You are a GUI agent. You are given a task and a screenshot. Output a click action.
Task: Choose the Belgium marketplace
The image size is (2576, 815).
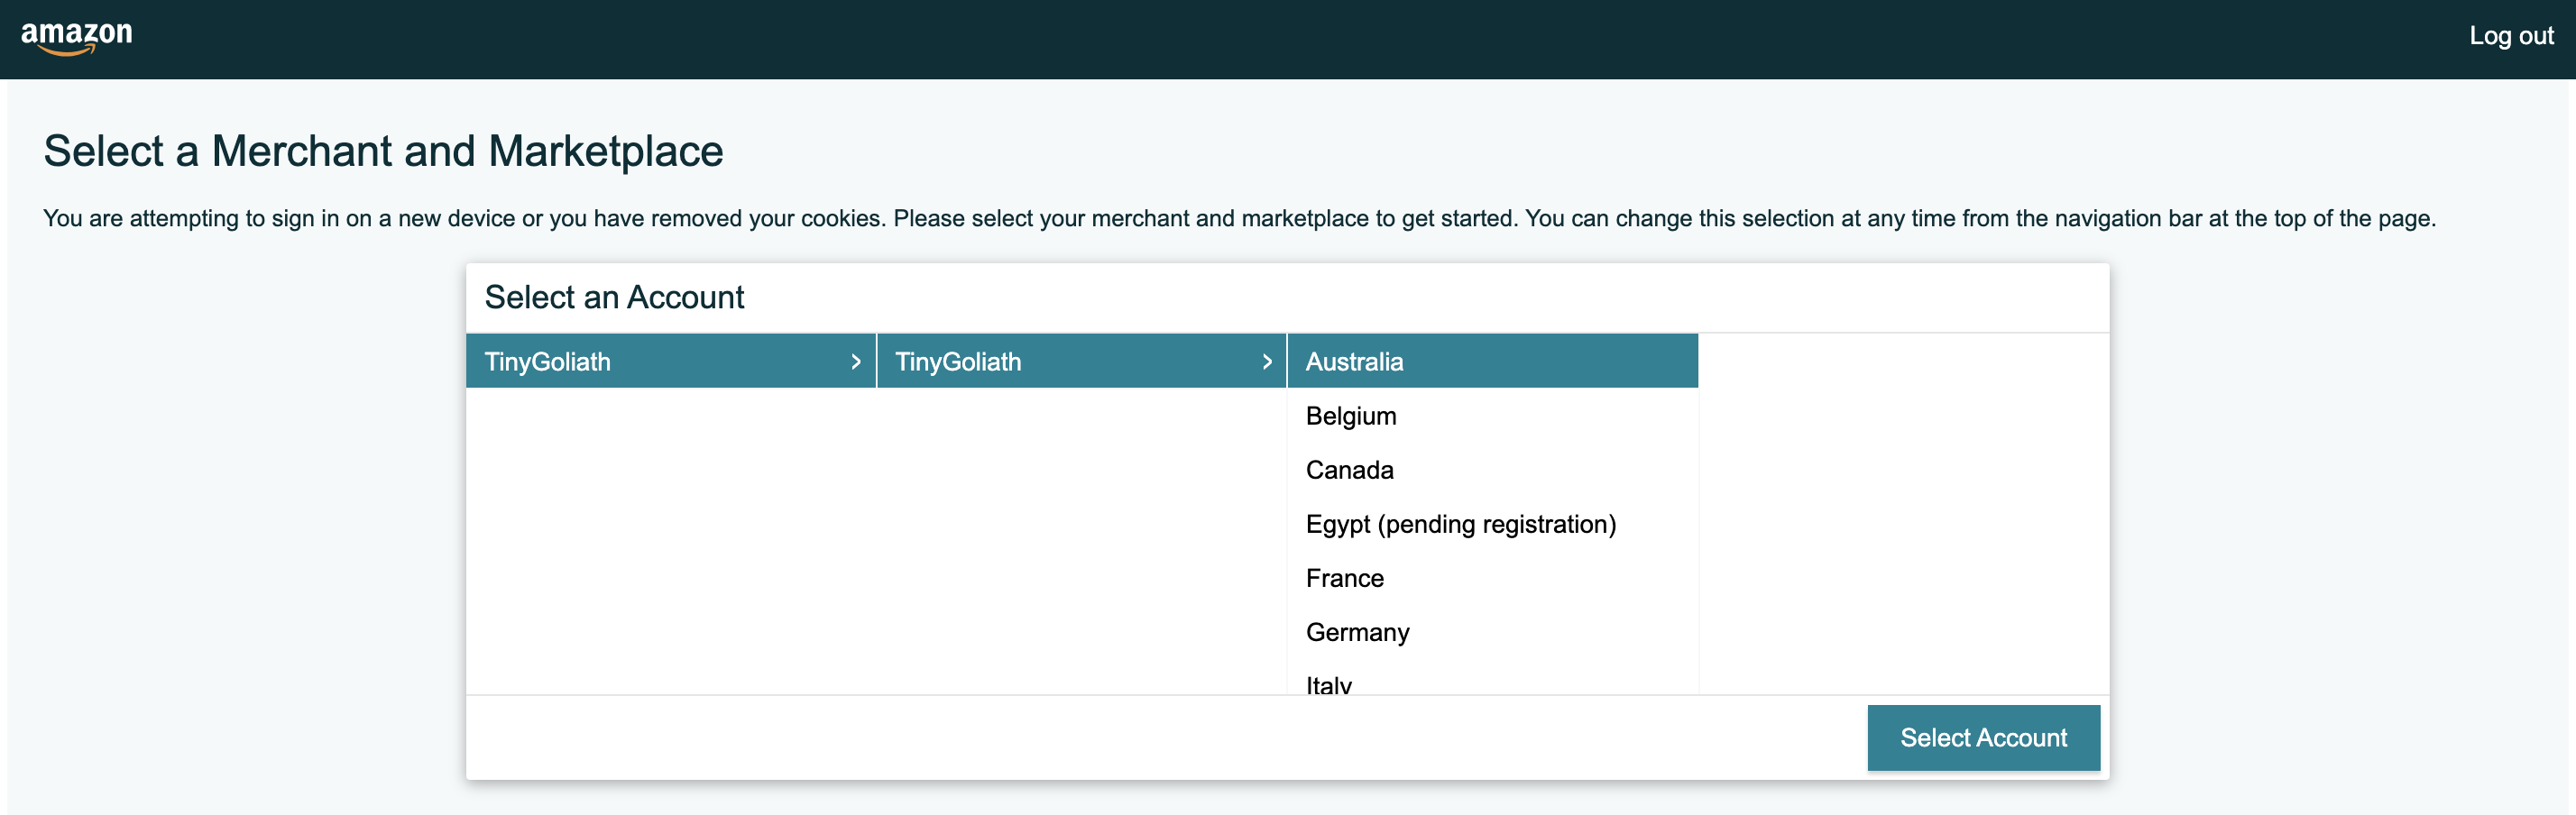tap(1350, 416)
